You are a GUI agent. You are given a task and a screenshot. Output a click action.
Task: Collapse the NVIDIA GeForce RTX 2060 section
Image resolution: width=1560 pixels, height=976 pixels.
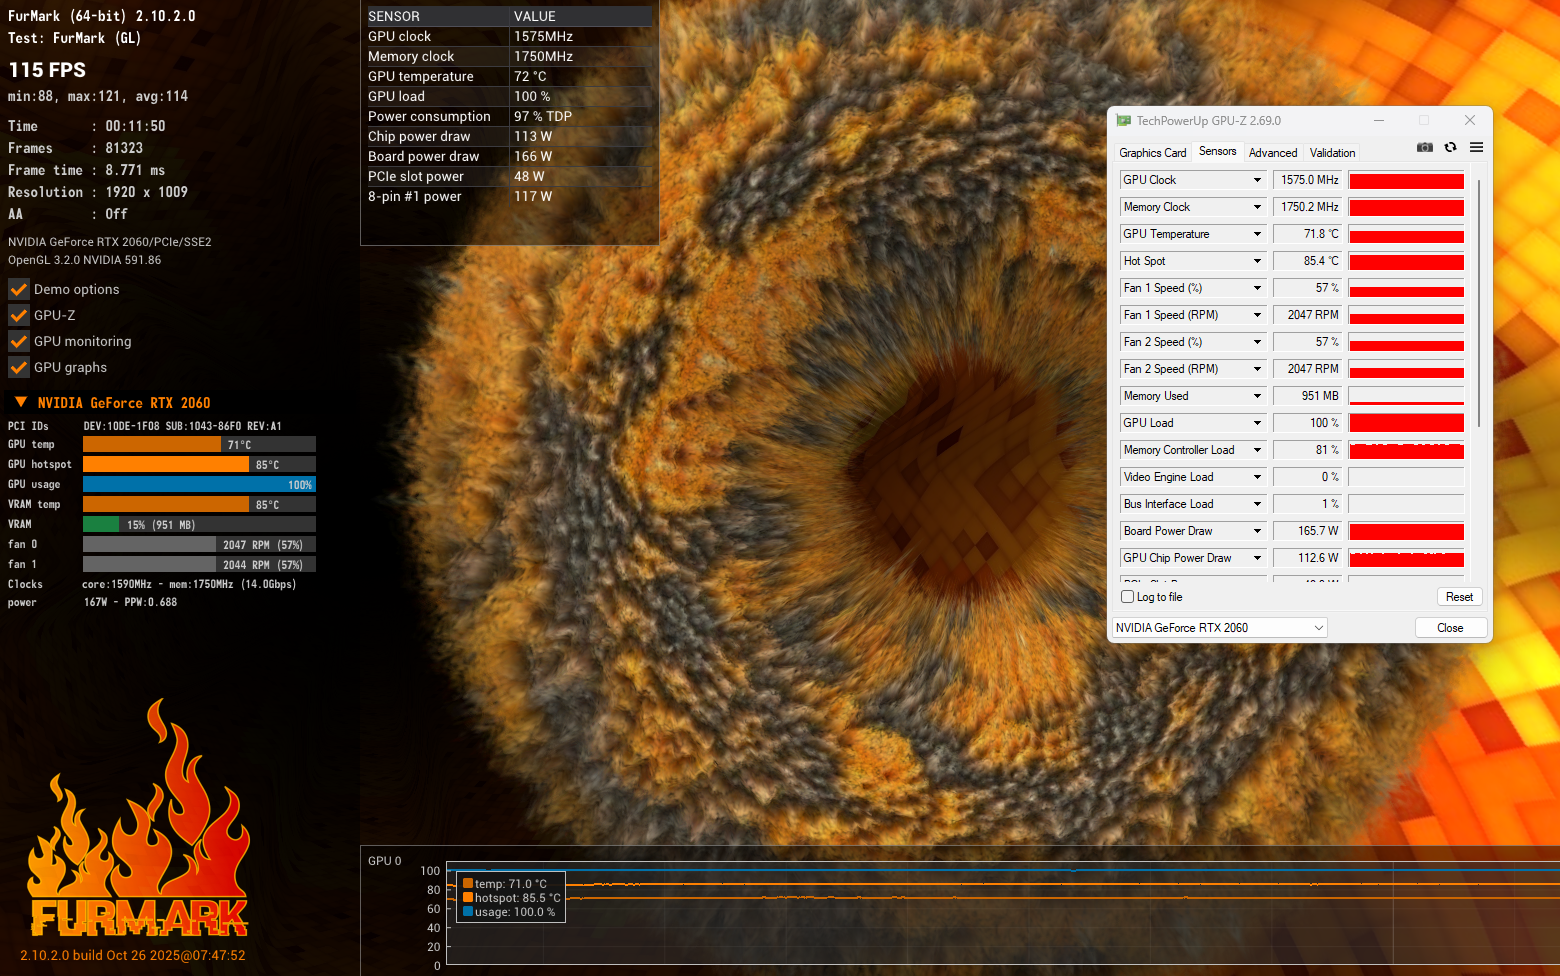coord(20,402)
